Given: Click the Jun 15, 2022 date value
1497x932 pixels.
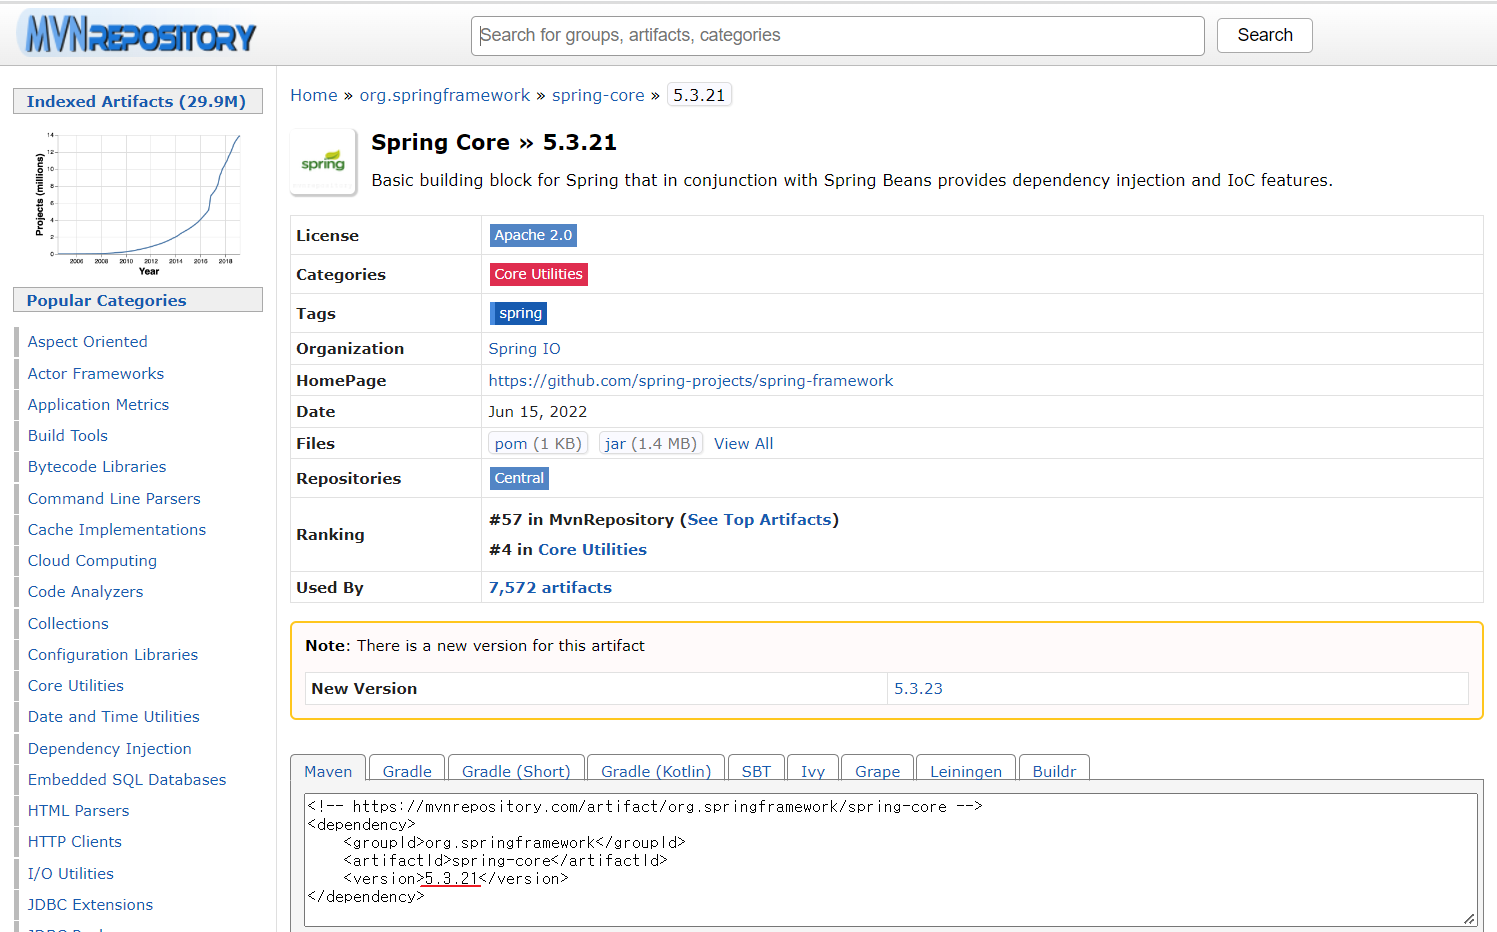Looking at the screenshot, I should coord(538,412).
